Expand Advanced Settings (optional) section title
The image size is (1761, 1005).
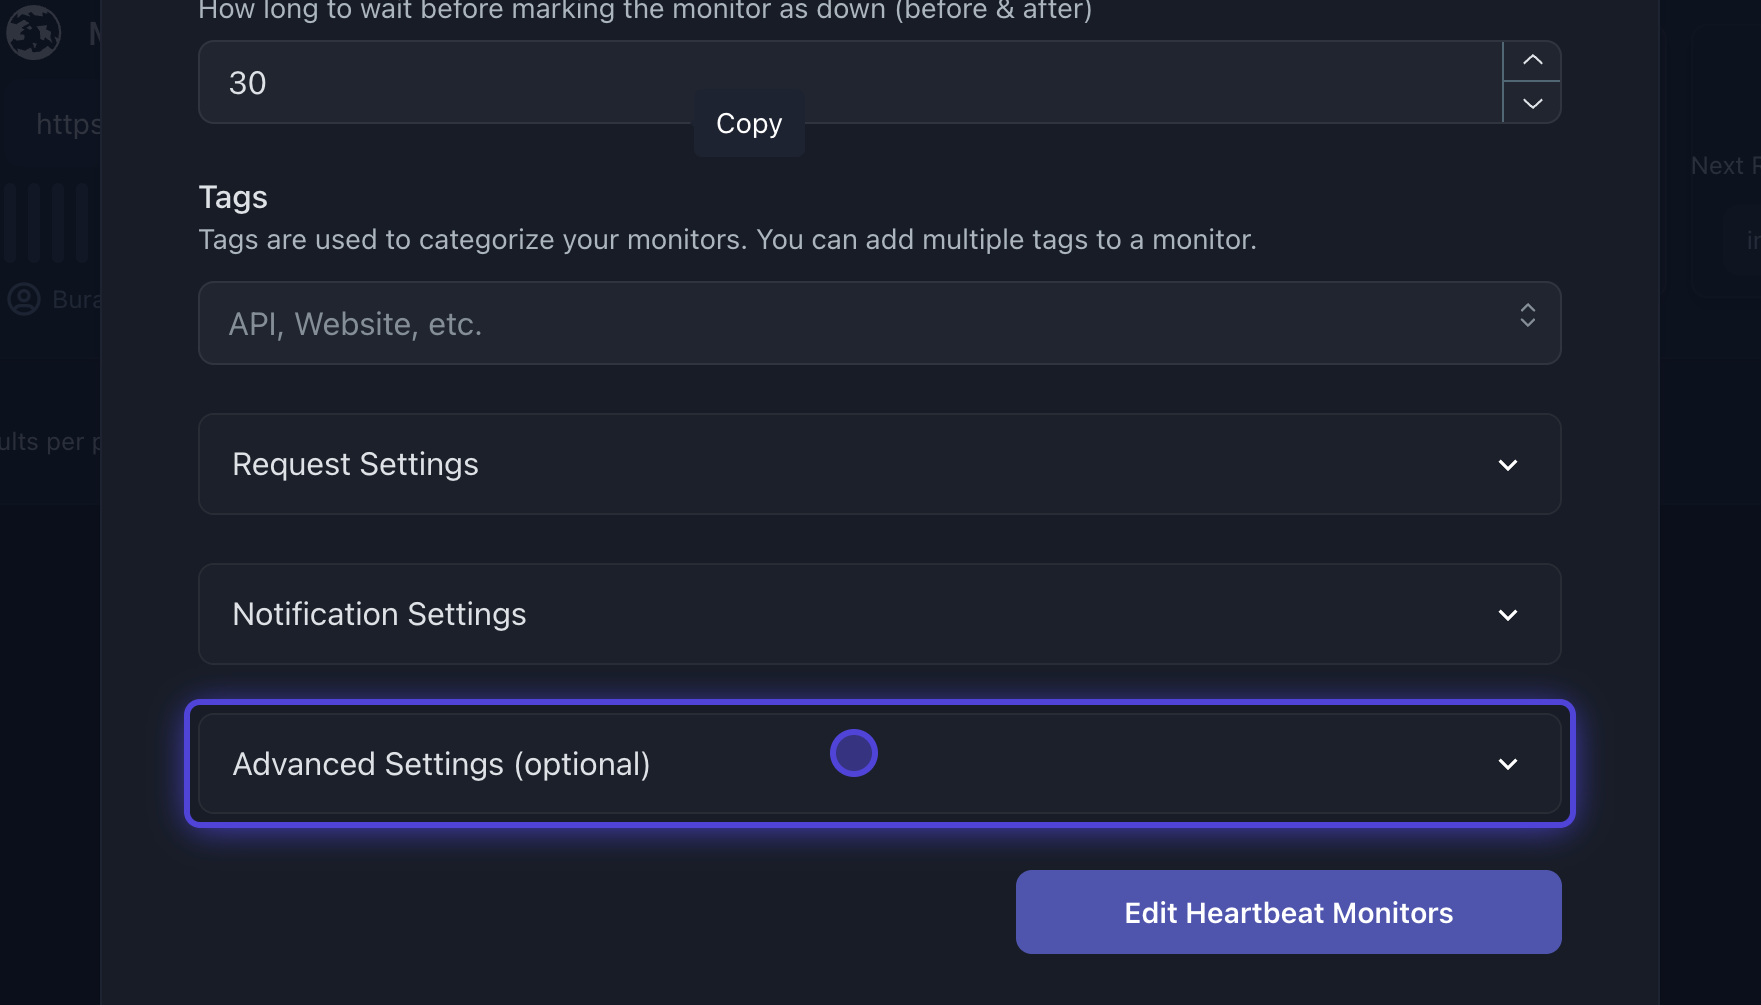(441, 764)
